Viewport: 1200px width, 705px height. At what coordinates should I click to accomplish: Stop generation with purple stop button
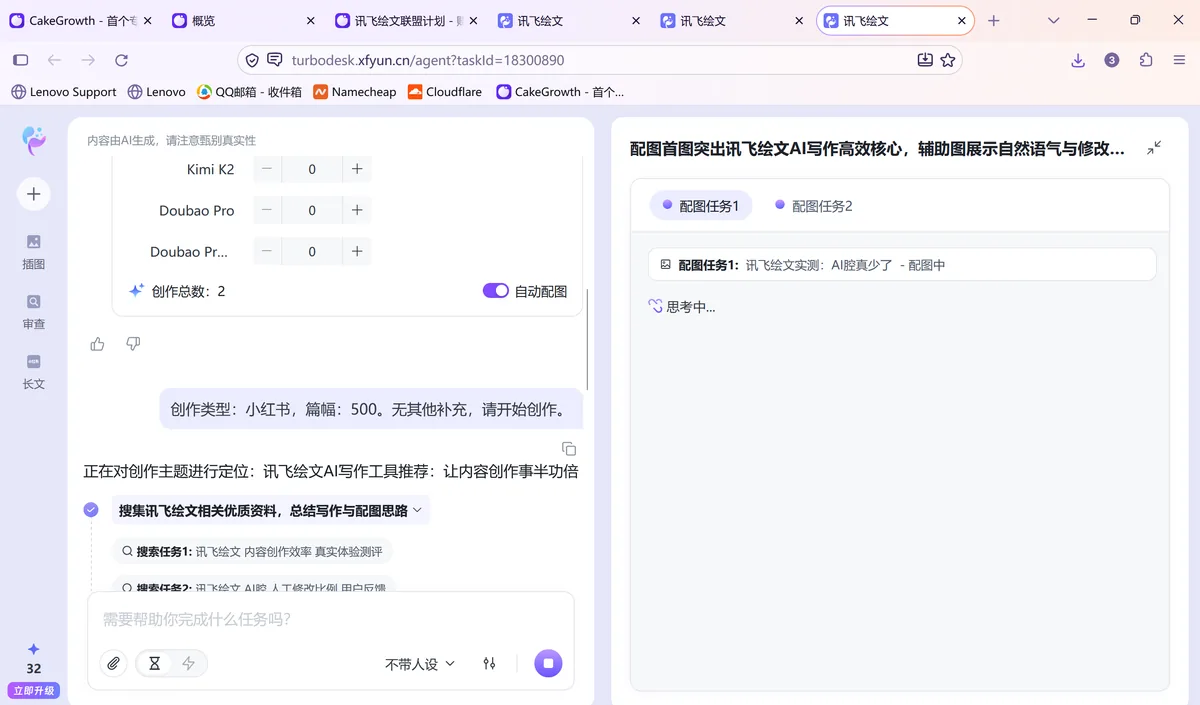pyautogui.click(x=548, y=663)
